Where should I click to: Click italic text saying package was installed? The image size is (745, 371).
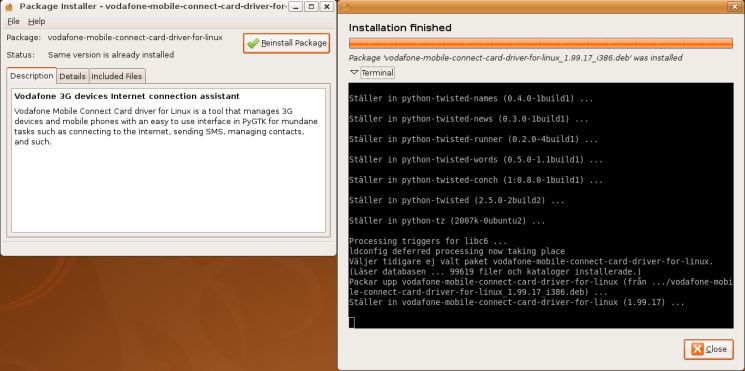[516, 58]
